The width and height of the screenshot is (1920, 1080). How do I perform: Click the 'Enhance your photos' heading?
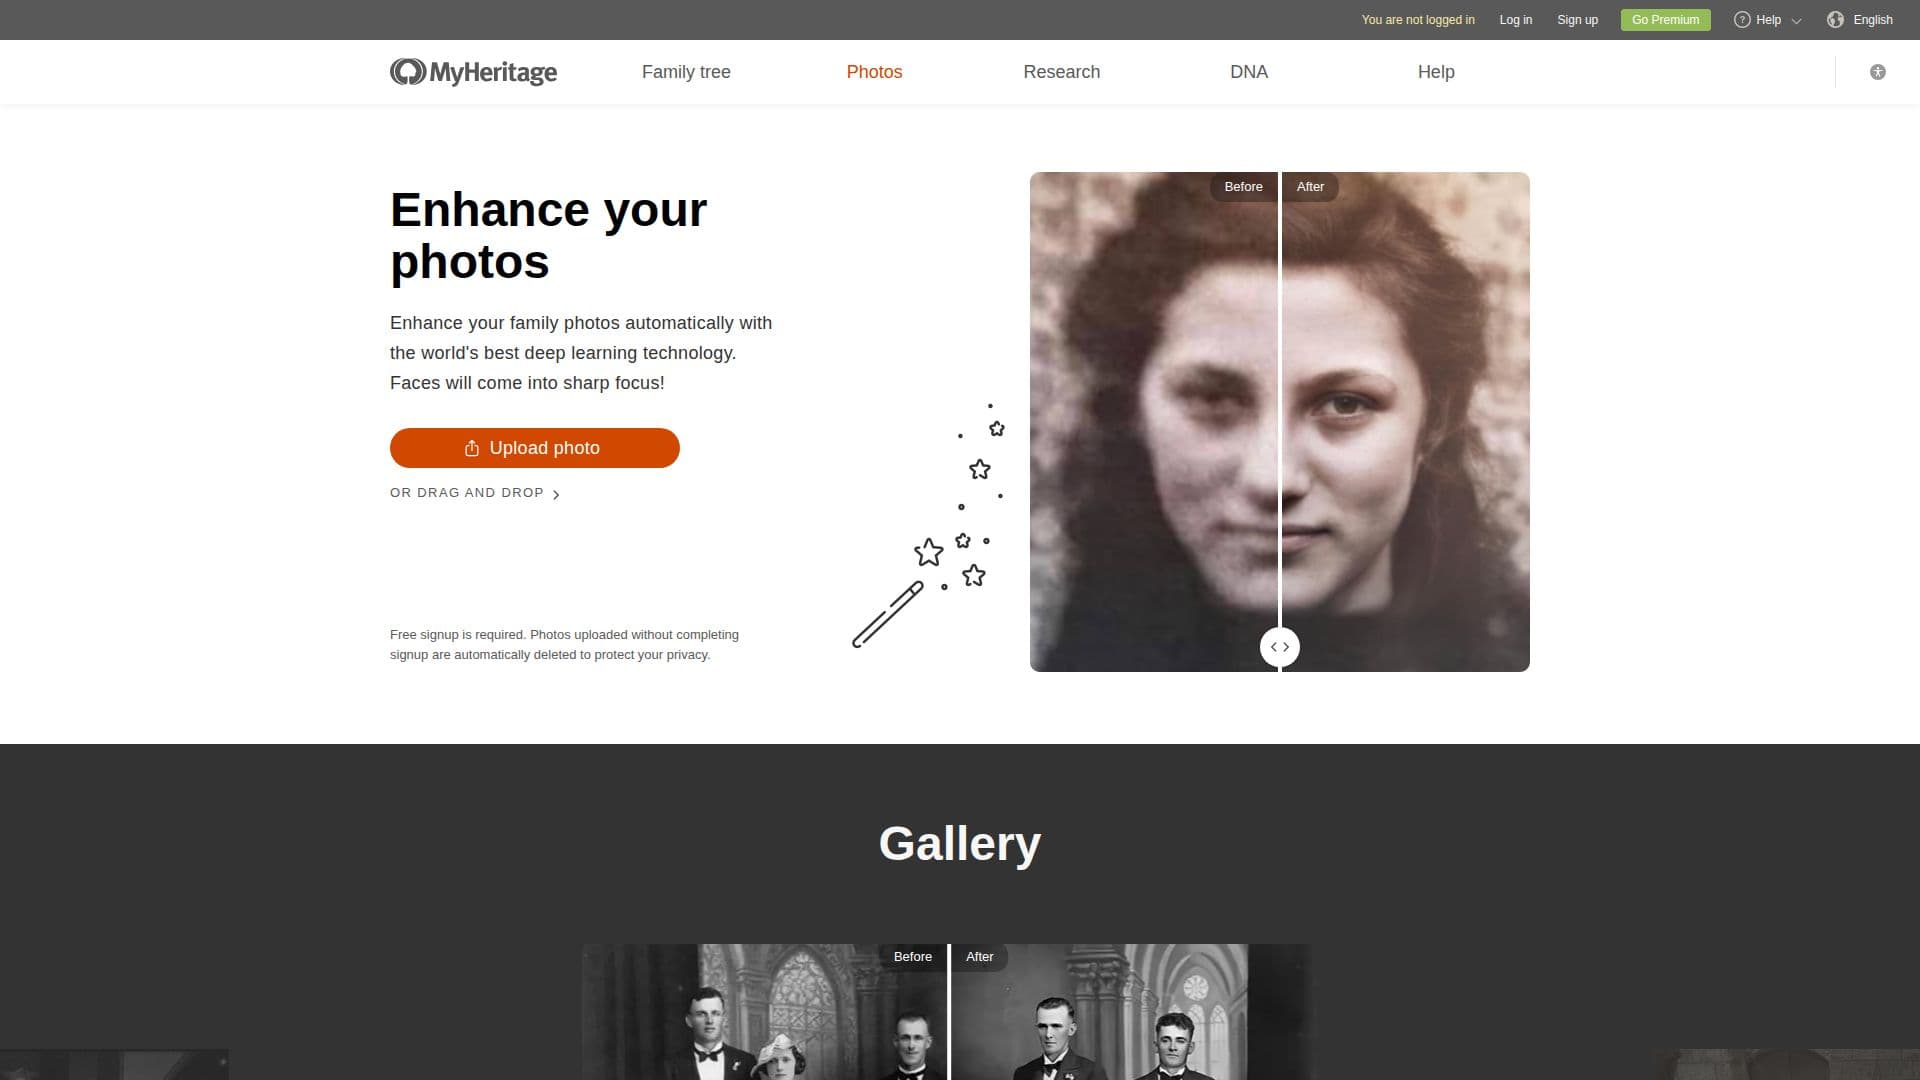[x=548, y=236]
